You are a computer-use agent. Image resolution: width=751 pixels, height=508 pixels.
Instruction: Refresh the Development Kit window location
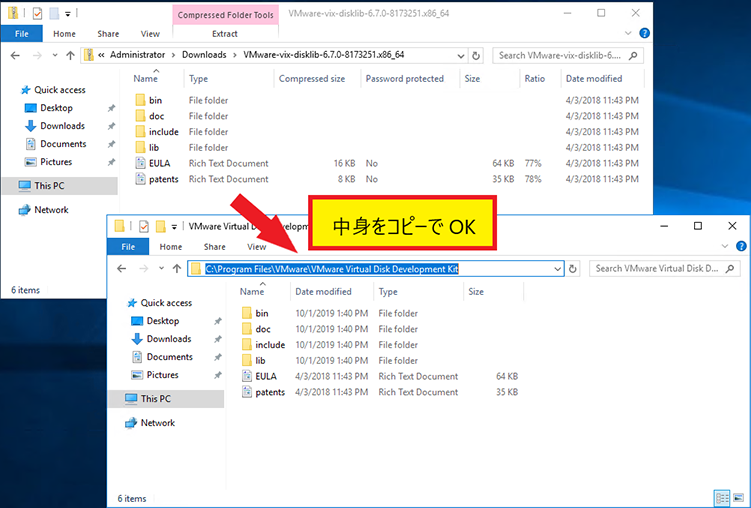point(572,269)
